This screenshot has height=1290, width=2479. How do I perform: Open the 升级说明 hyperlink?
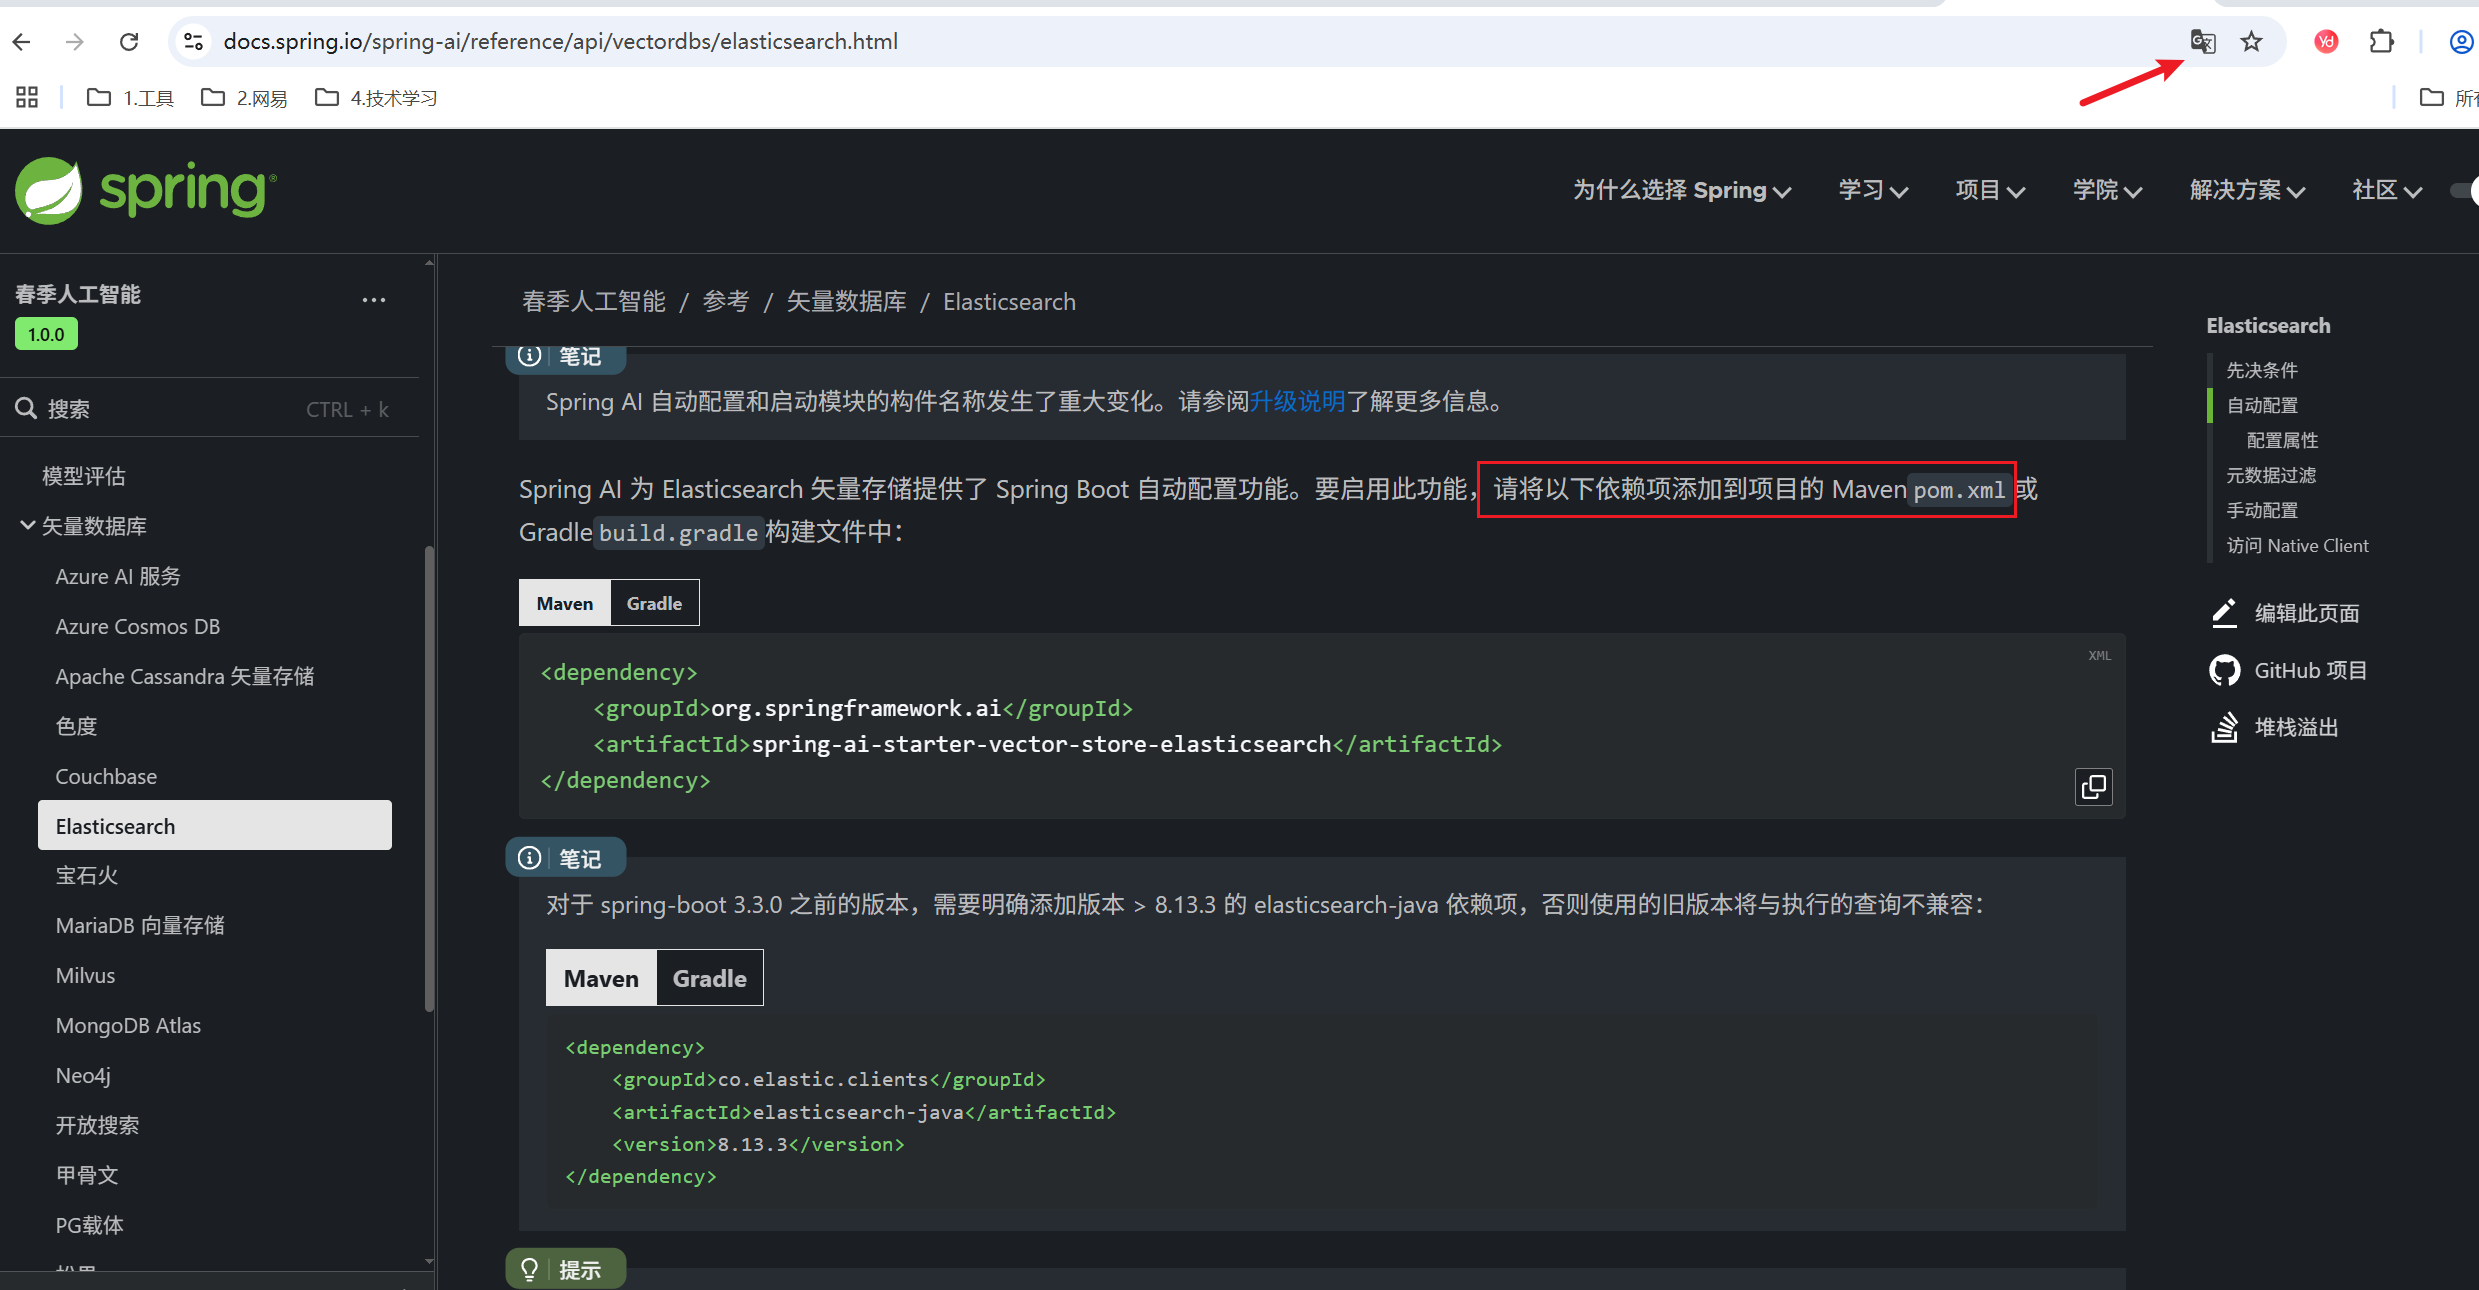coord(1297,402)
